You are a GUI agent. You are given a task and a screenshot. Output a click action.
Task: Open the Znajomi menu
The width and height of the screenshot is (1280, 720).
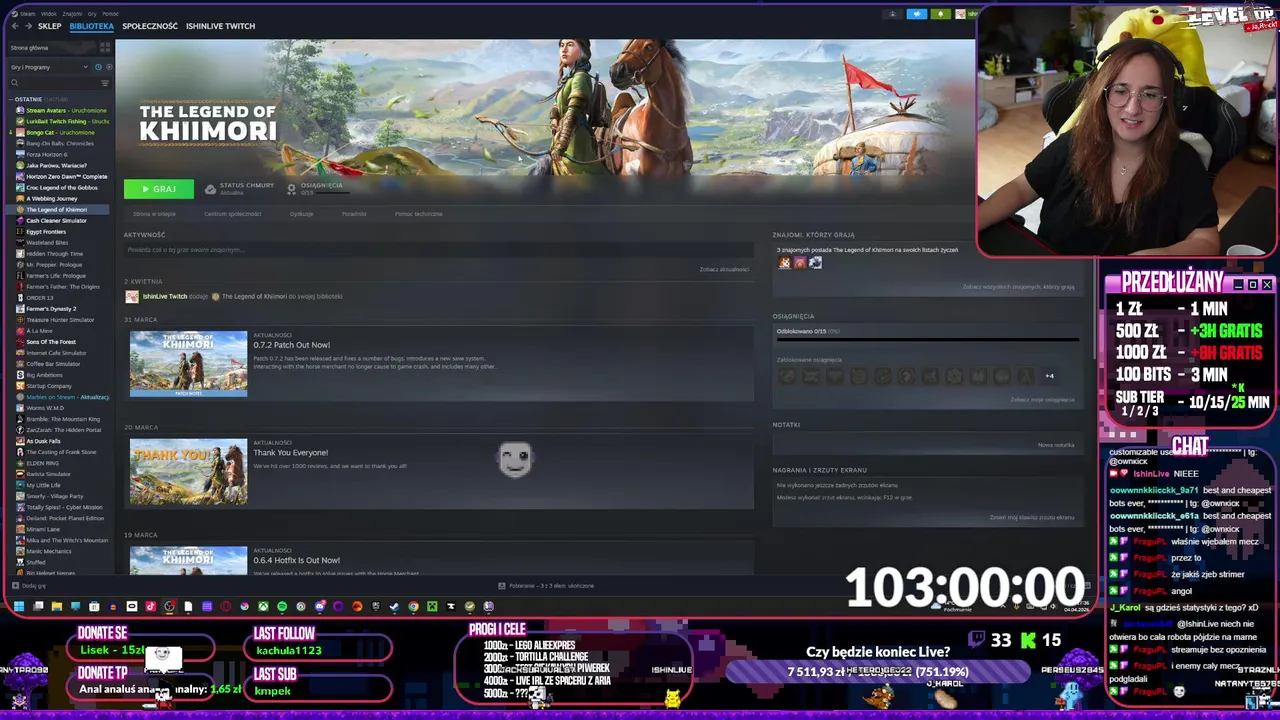click(x=71, y=14)
